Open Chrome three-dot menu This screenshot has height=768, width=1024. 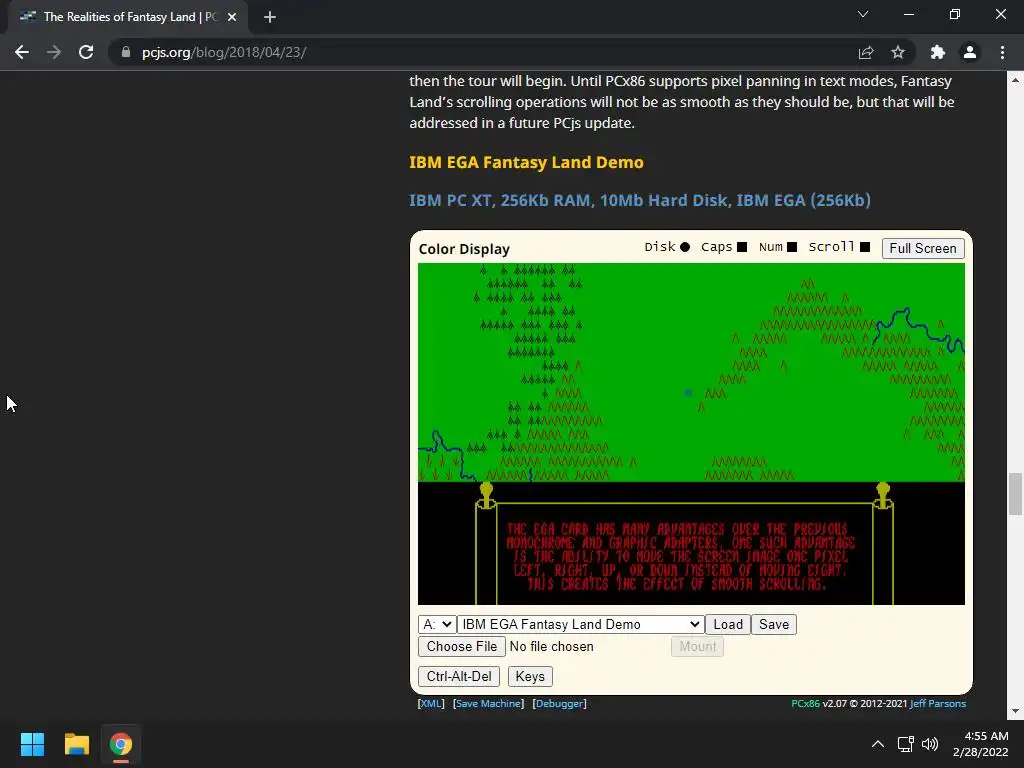click(1002, 52)
